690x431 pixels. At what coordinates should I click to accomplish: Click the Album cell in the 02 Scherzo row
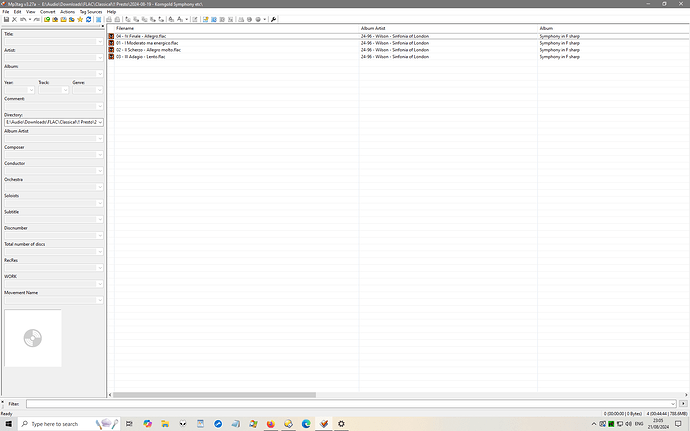(x=559, y=50)
